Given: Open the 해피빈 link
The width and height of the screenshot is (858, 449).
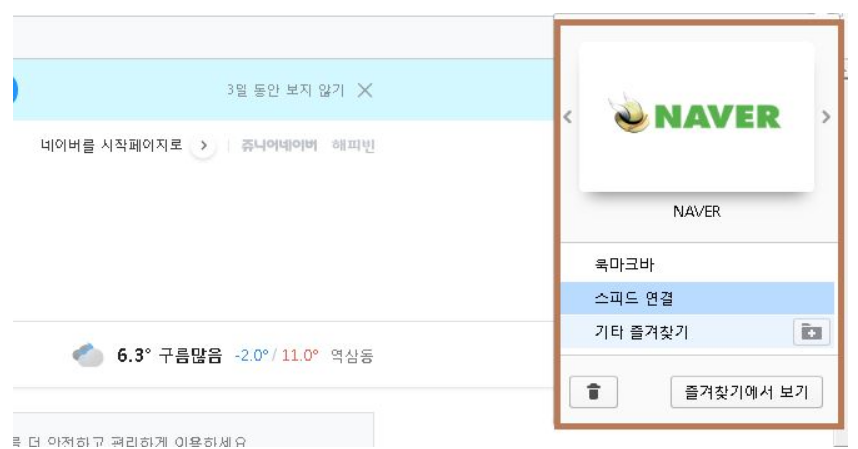Looking at the screenshot, I should click(353, 145).
